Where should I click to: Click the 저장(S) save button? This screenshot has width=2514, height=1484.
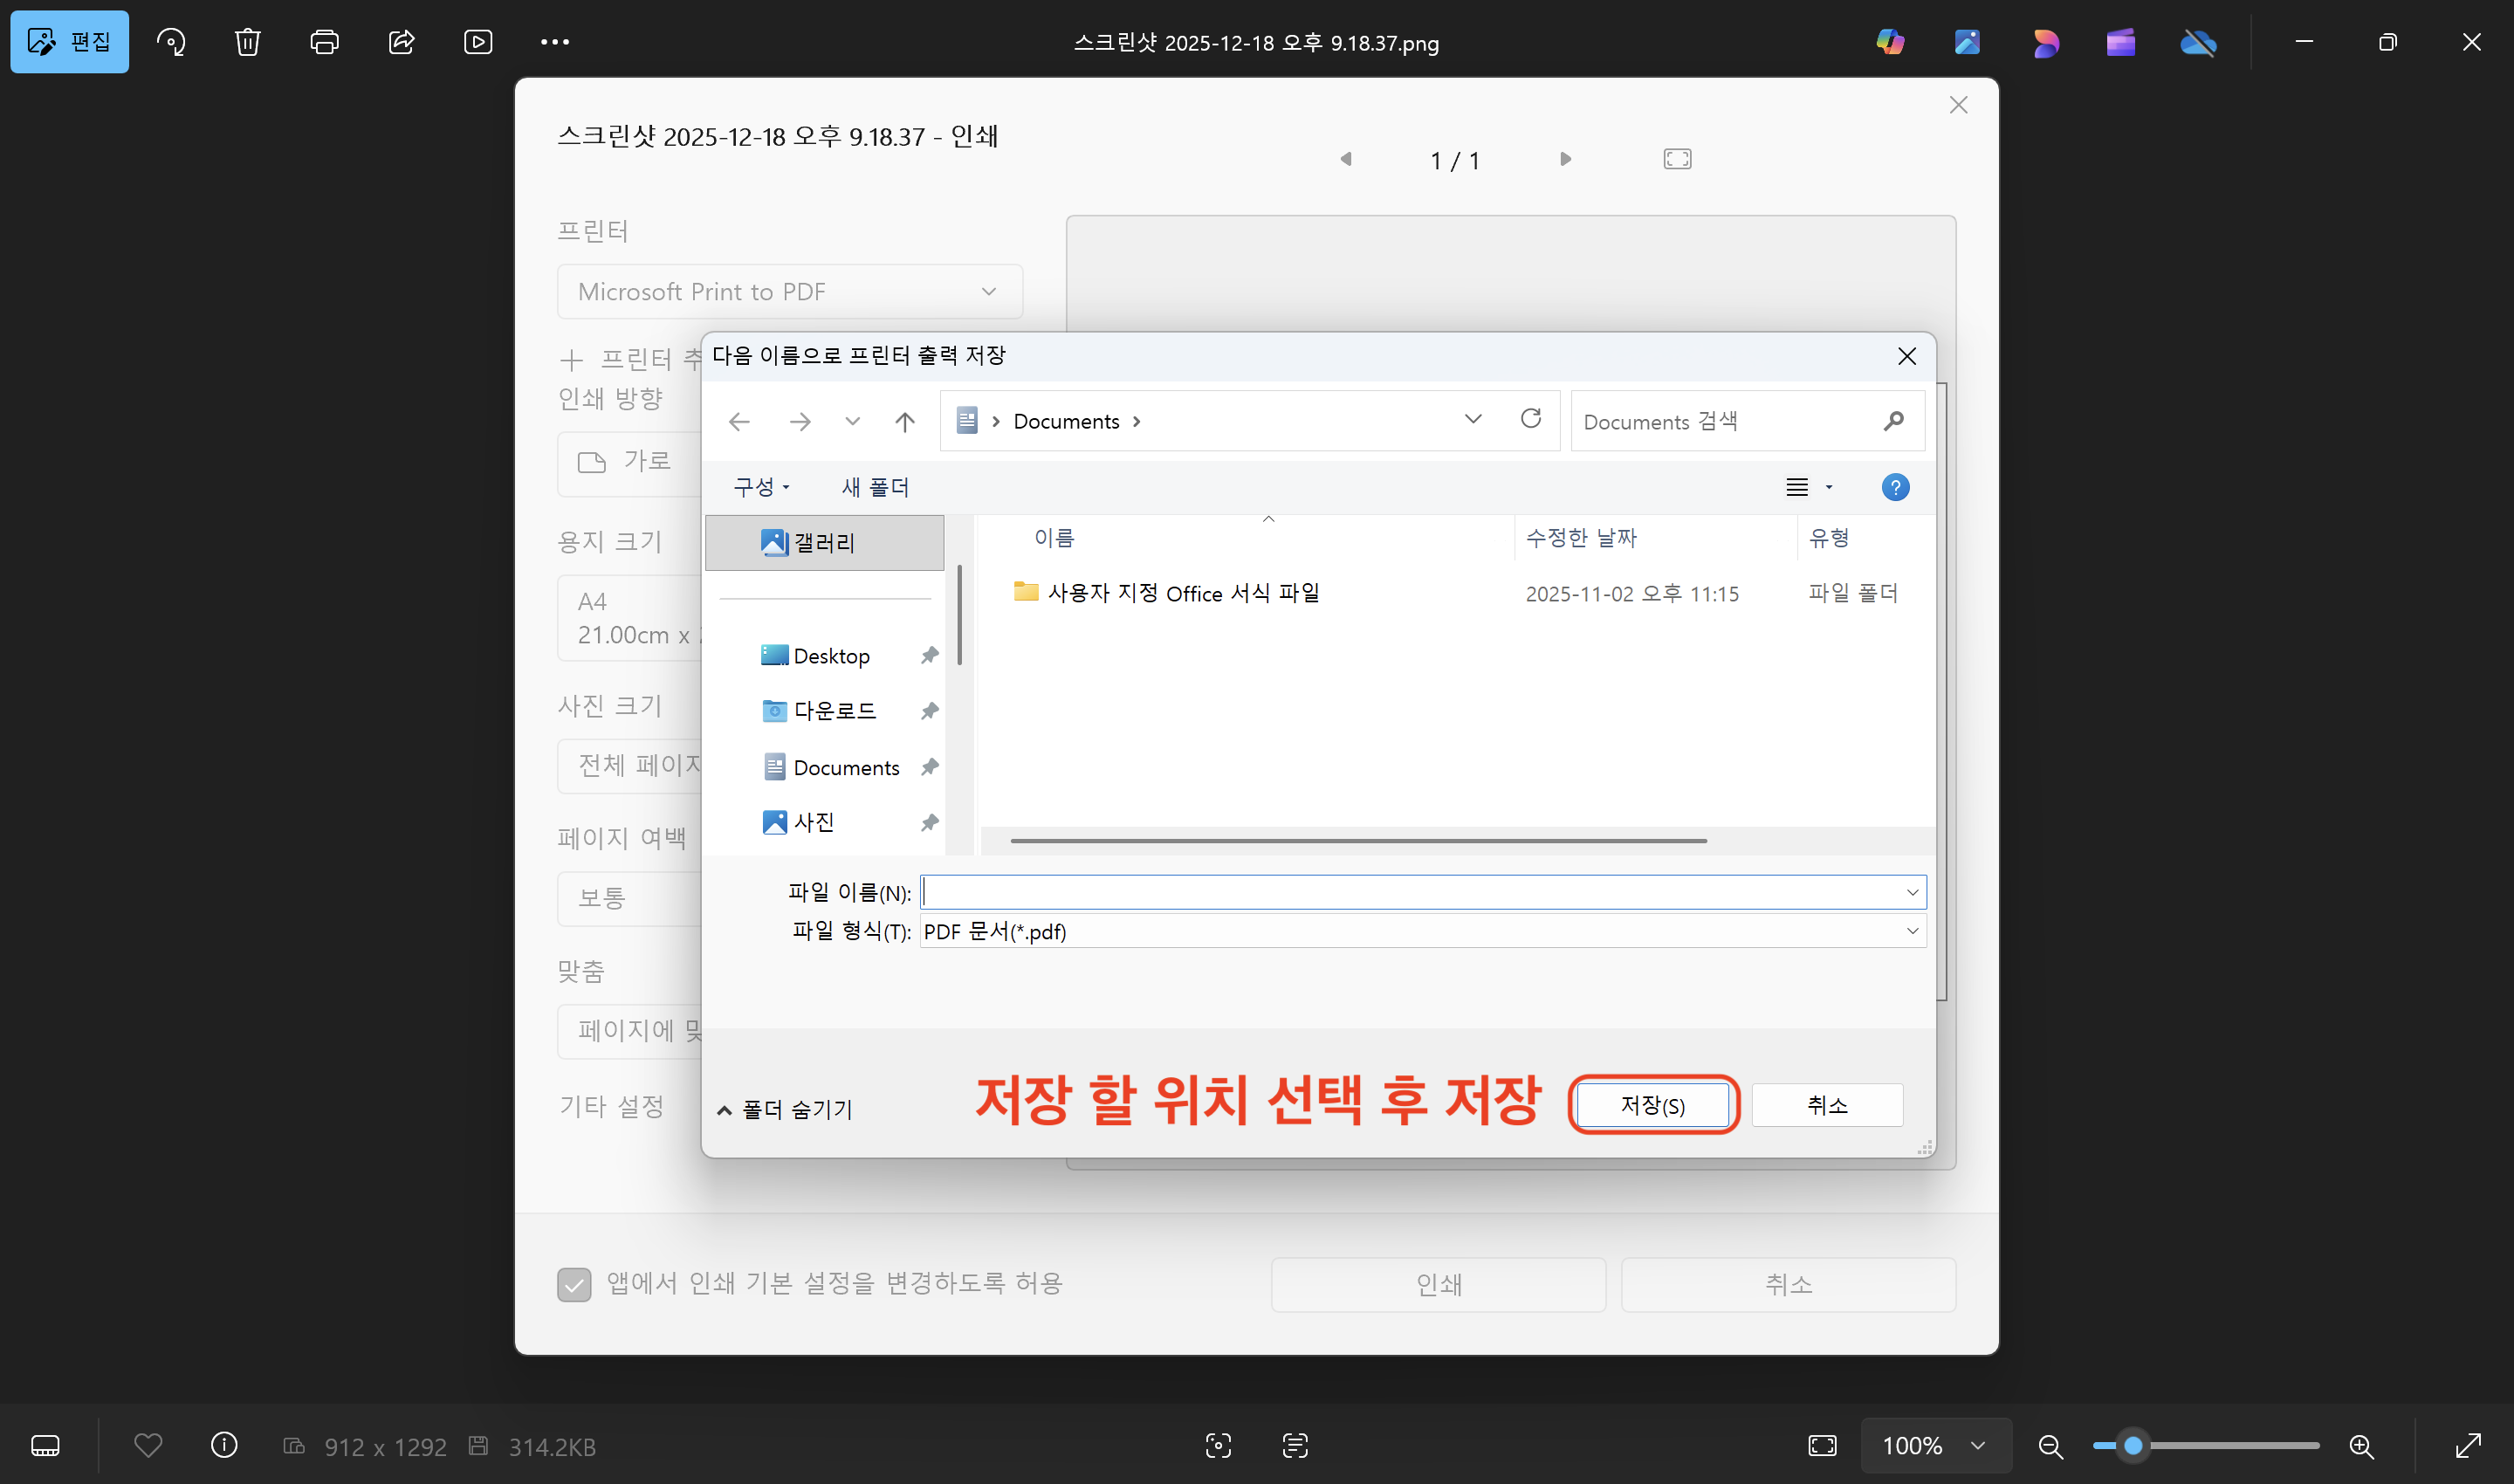[x=1652, y=1105]
